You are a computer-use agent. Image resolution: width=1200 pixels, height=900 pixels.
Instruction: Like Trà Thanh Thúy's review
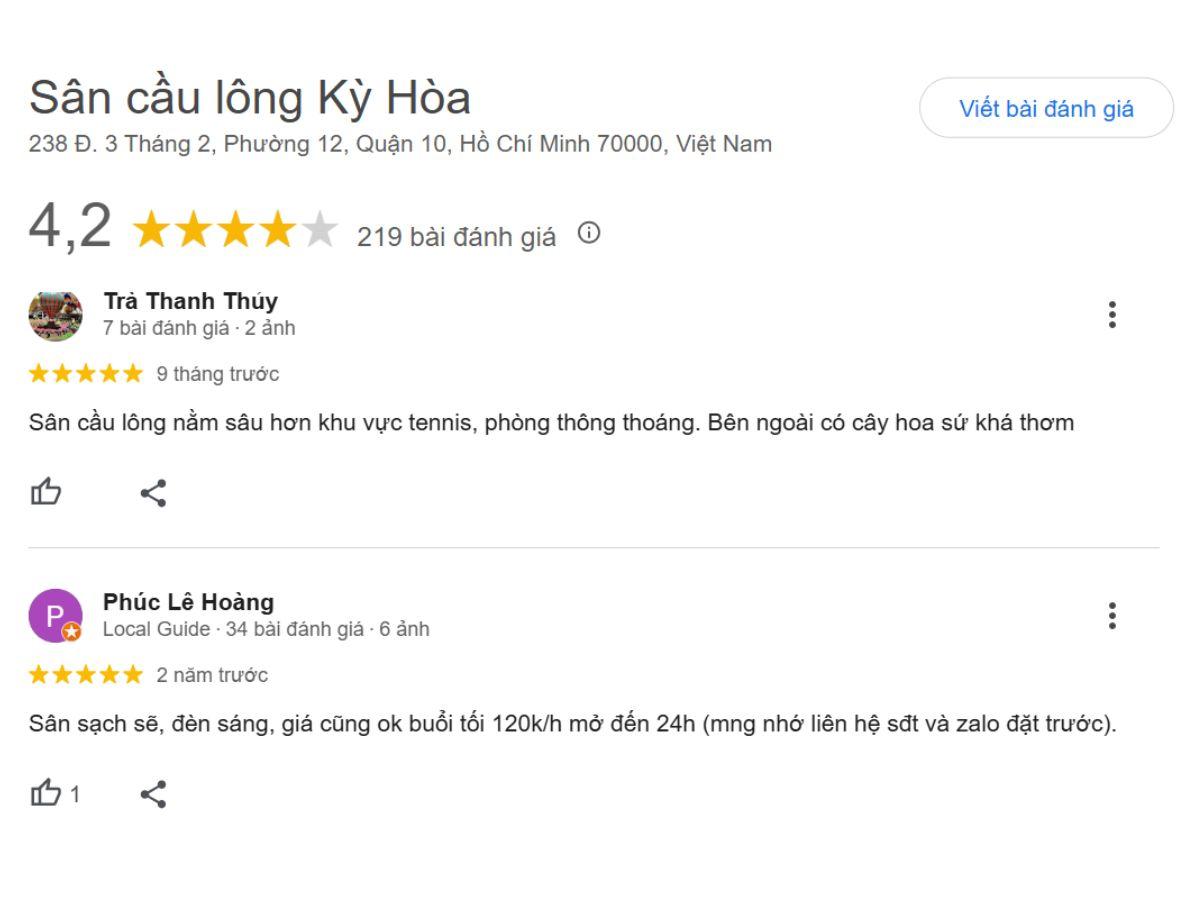tap(45, 492)
